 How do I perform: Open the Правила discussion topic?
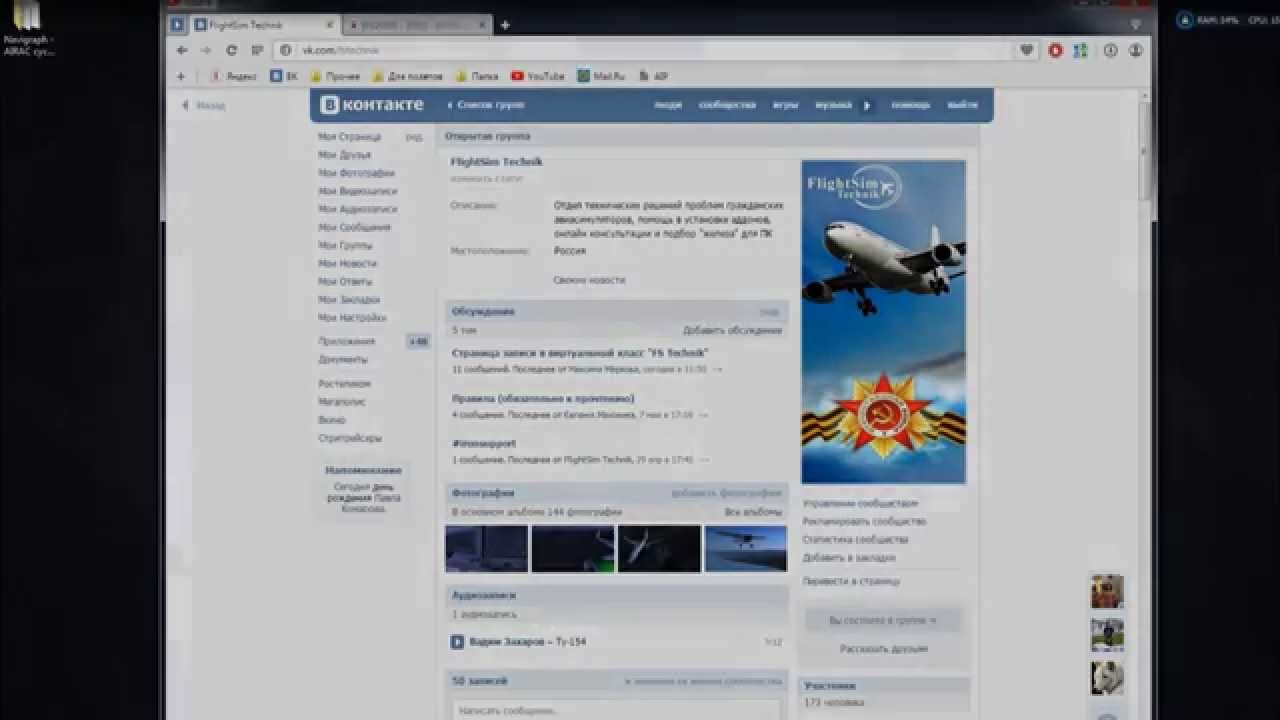click(543, 399)
